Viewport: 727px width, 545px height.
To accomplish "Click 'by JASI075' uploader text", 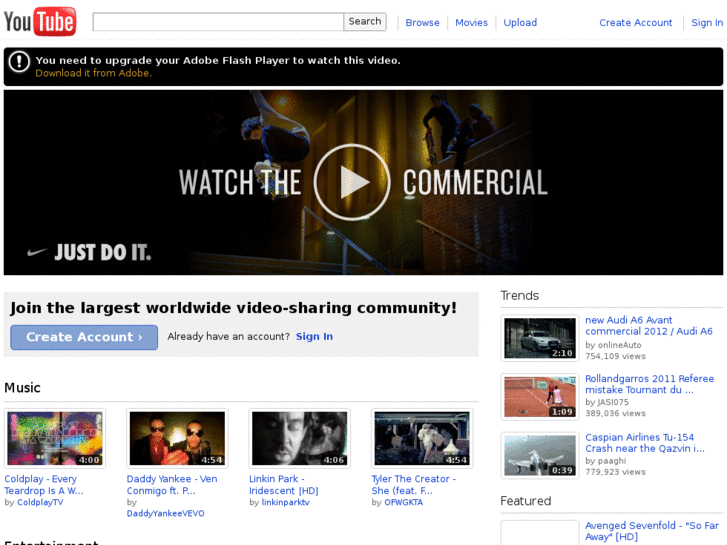I will (607, 402).
